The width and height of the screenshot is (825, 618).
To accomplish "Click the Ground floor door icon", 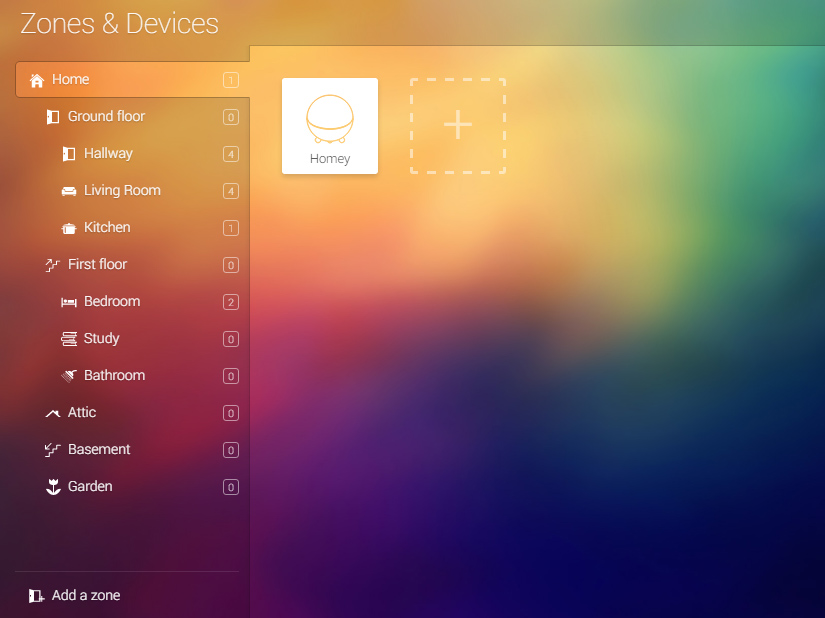I will [x=53, y=117].
